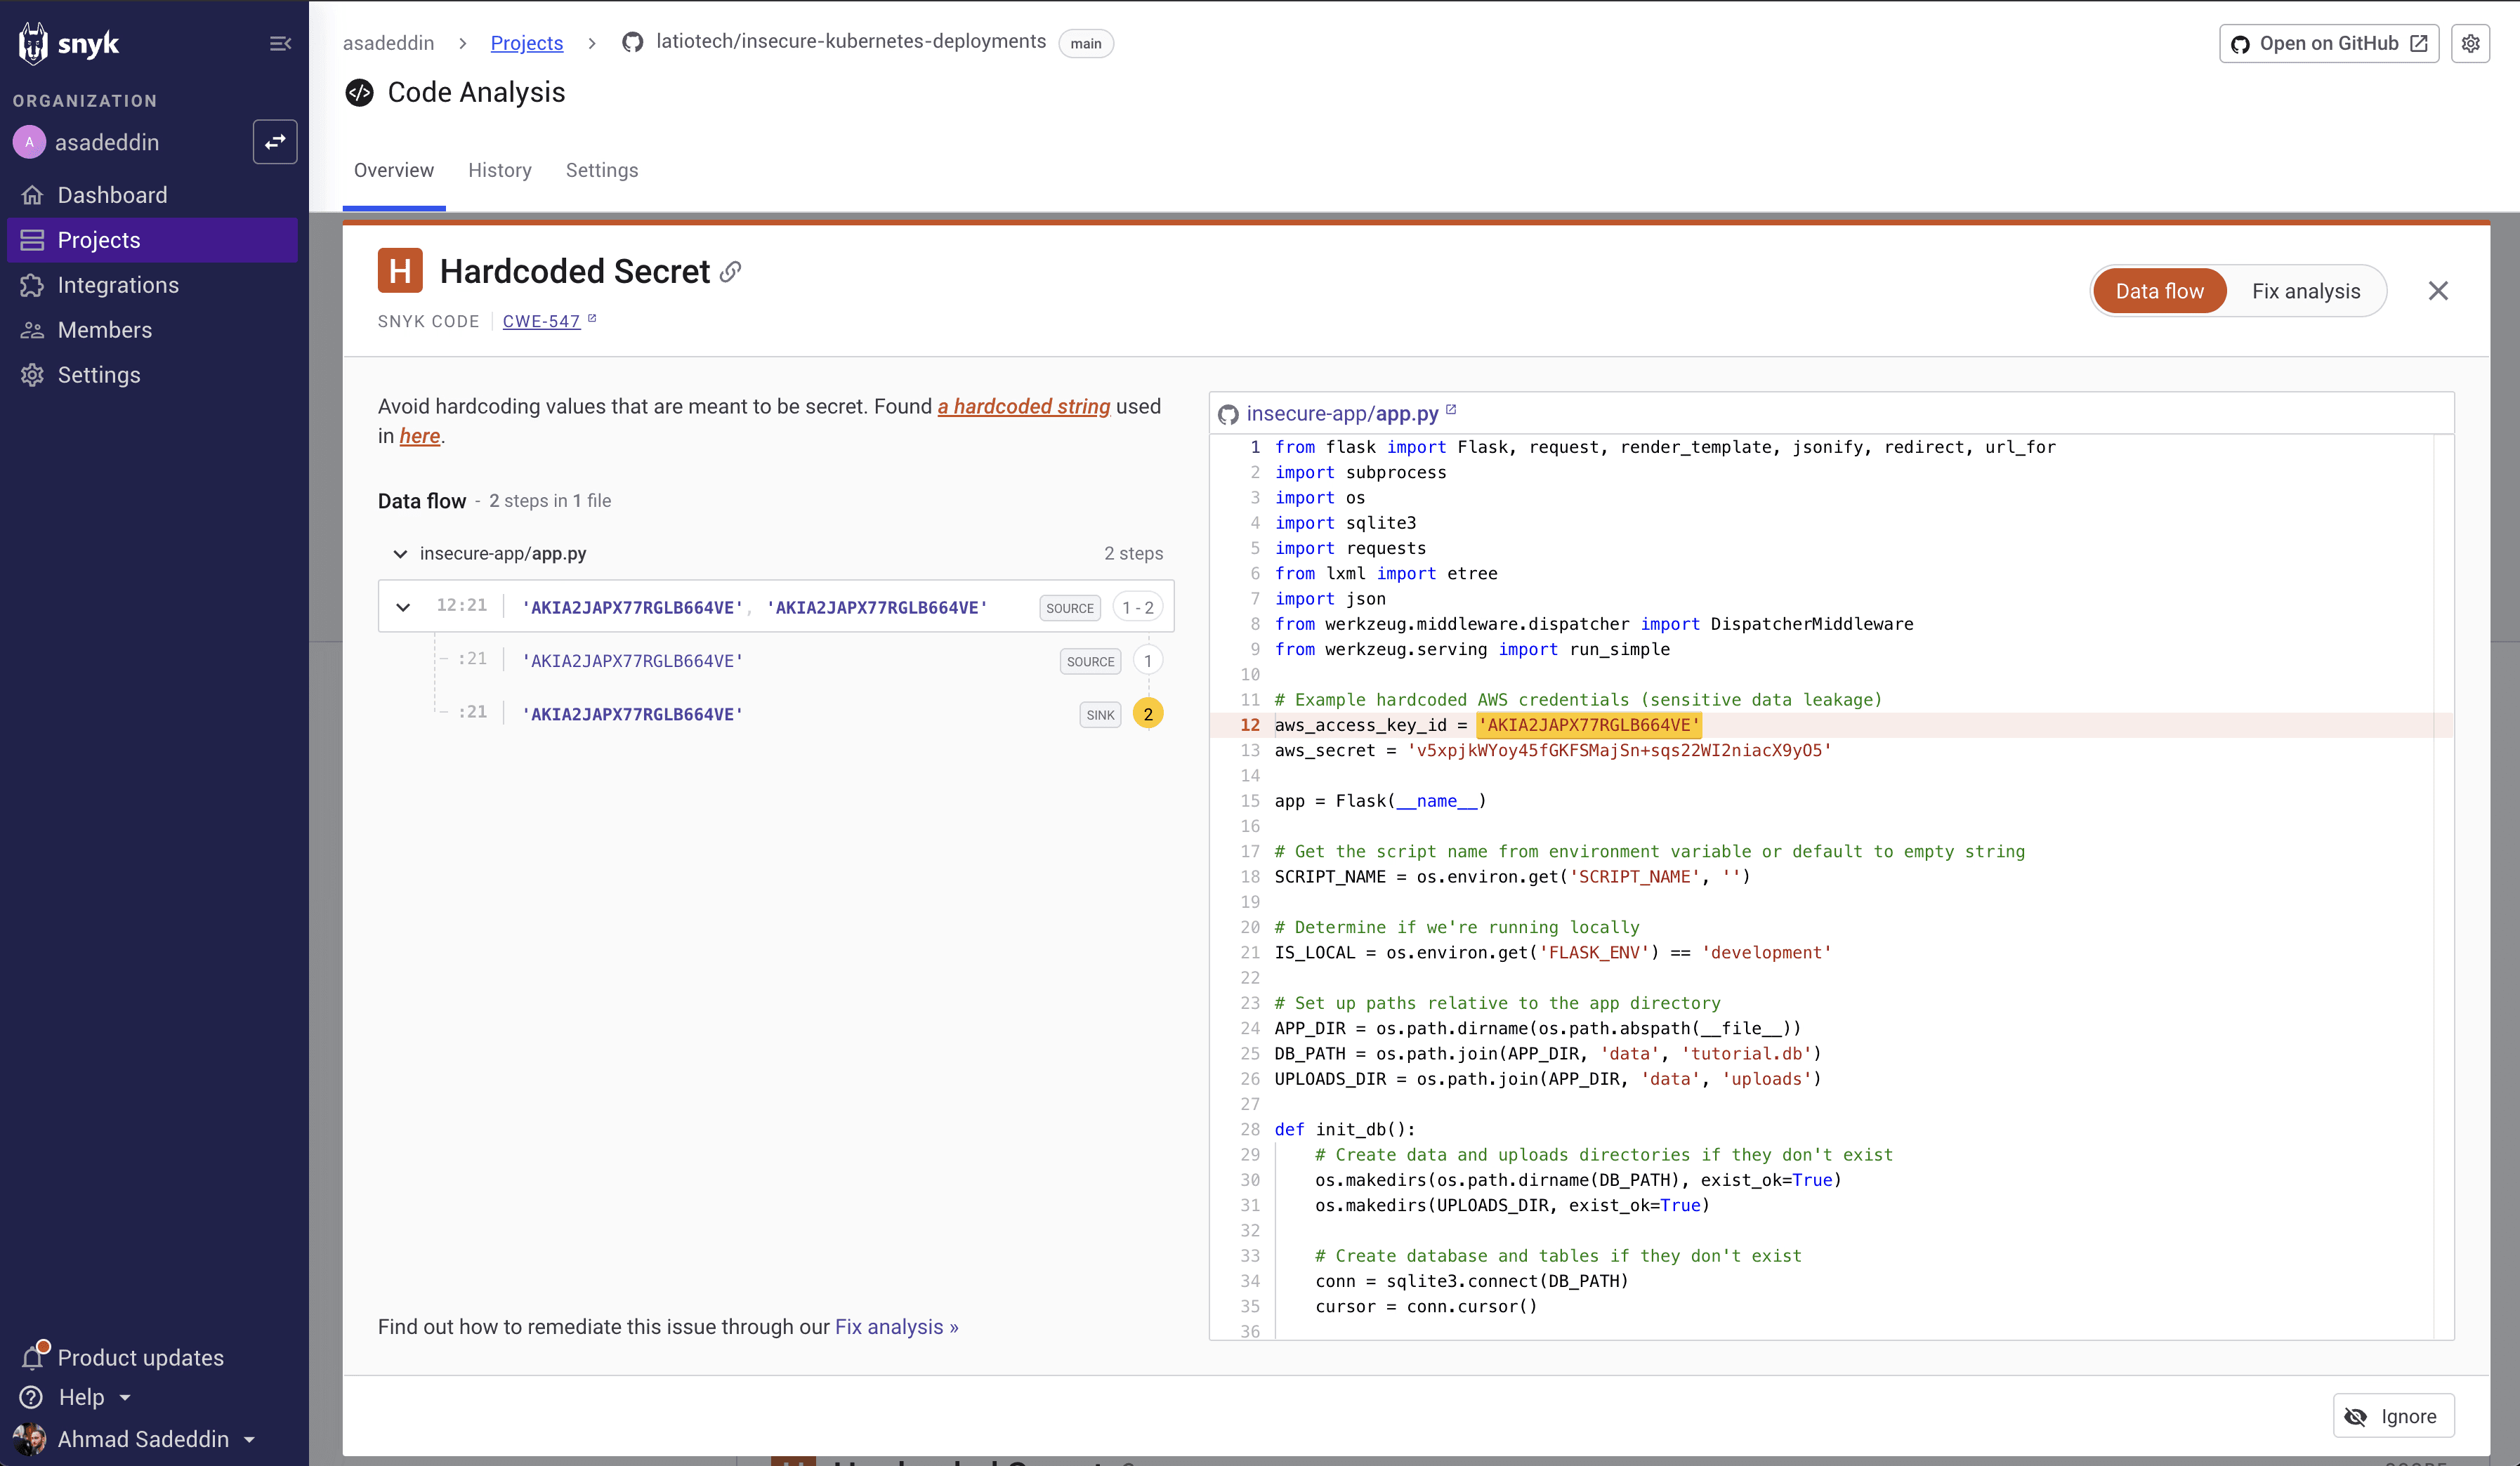Collapse the insecure-app/app.py file group
The width and height of the screenshot is (2520, 1466).
[400, 554]
